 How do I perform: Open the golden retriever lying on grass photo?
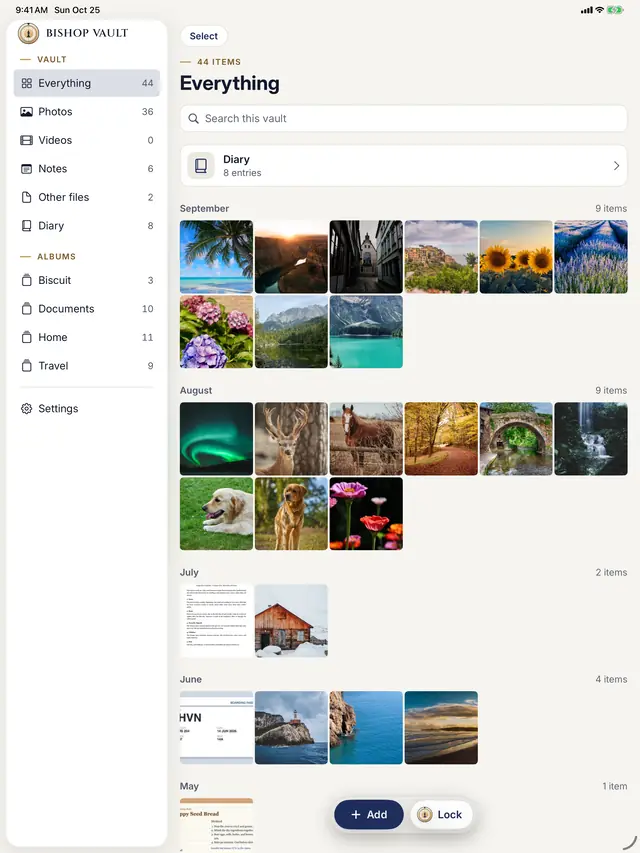[x=217, y=514]
